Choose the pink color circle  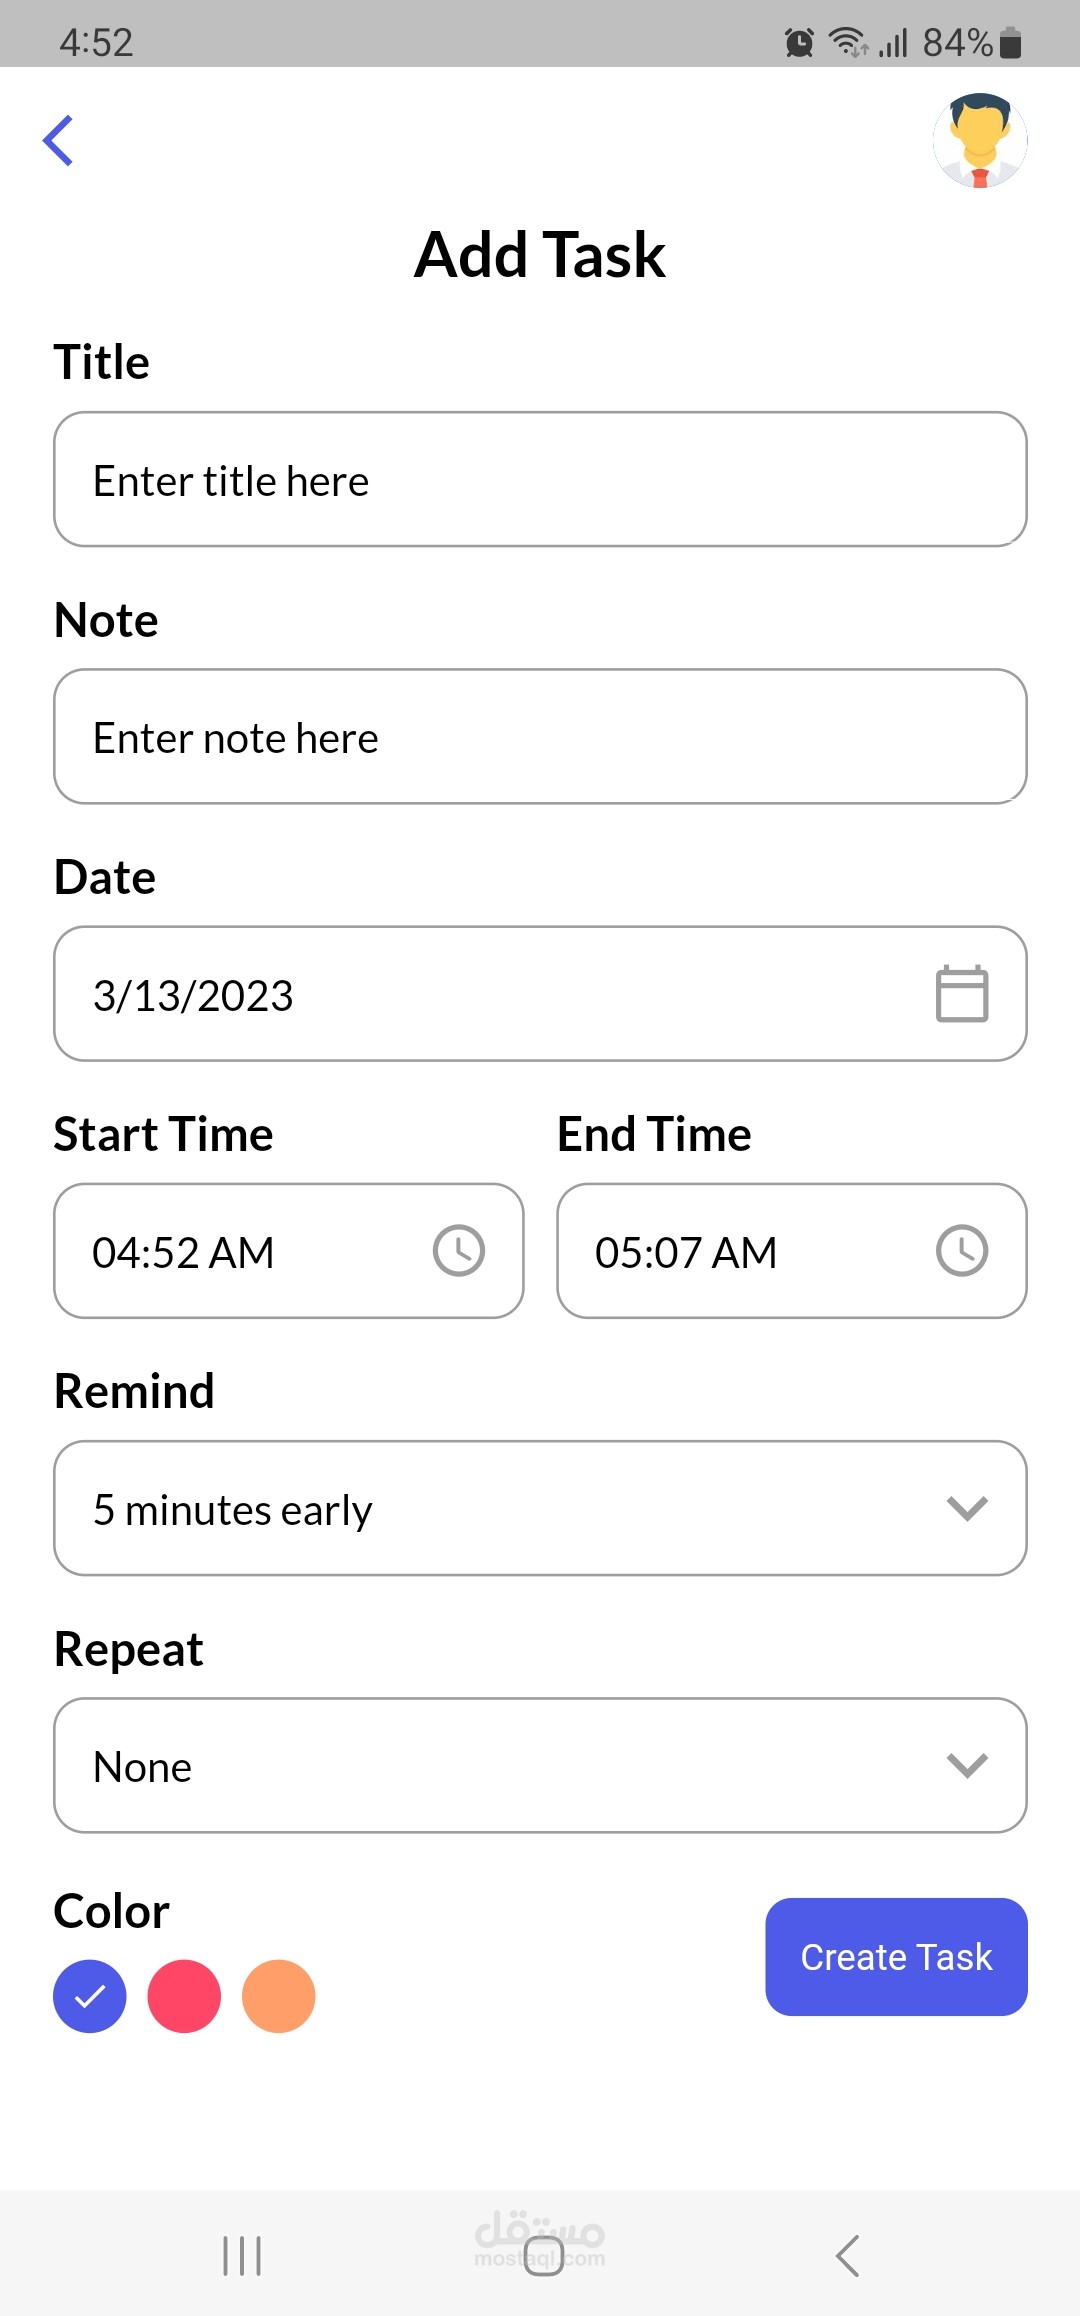(184, 1996)
